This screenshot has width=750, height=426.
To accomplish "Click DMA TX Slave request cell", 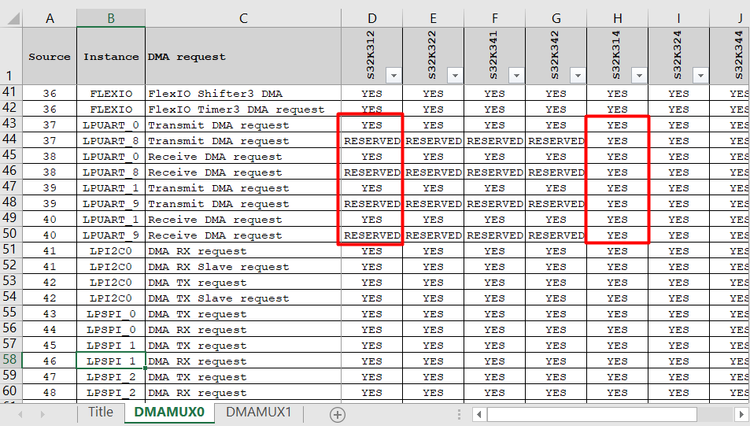I will click(x=243, y=298).
